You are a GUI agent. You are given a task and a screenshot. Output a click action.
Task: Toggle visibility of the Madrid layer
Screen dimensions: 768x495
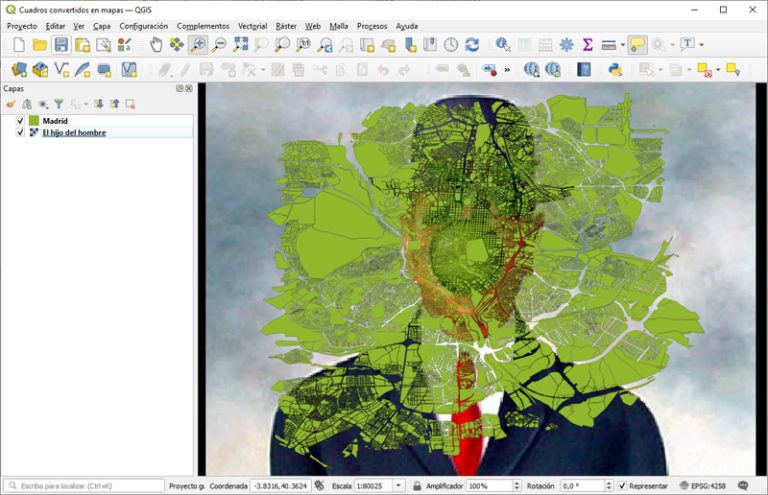[20, 121]
